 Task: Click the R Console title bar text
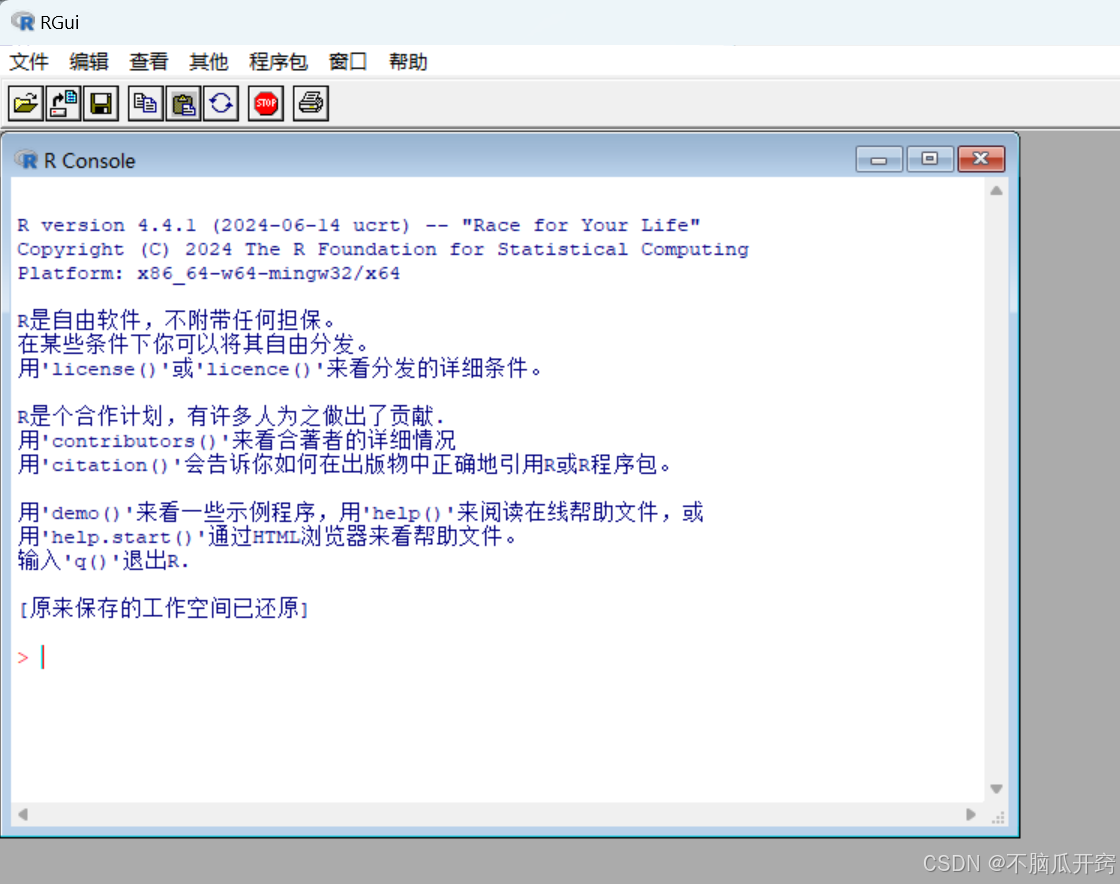click(89, 161)
